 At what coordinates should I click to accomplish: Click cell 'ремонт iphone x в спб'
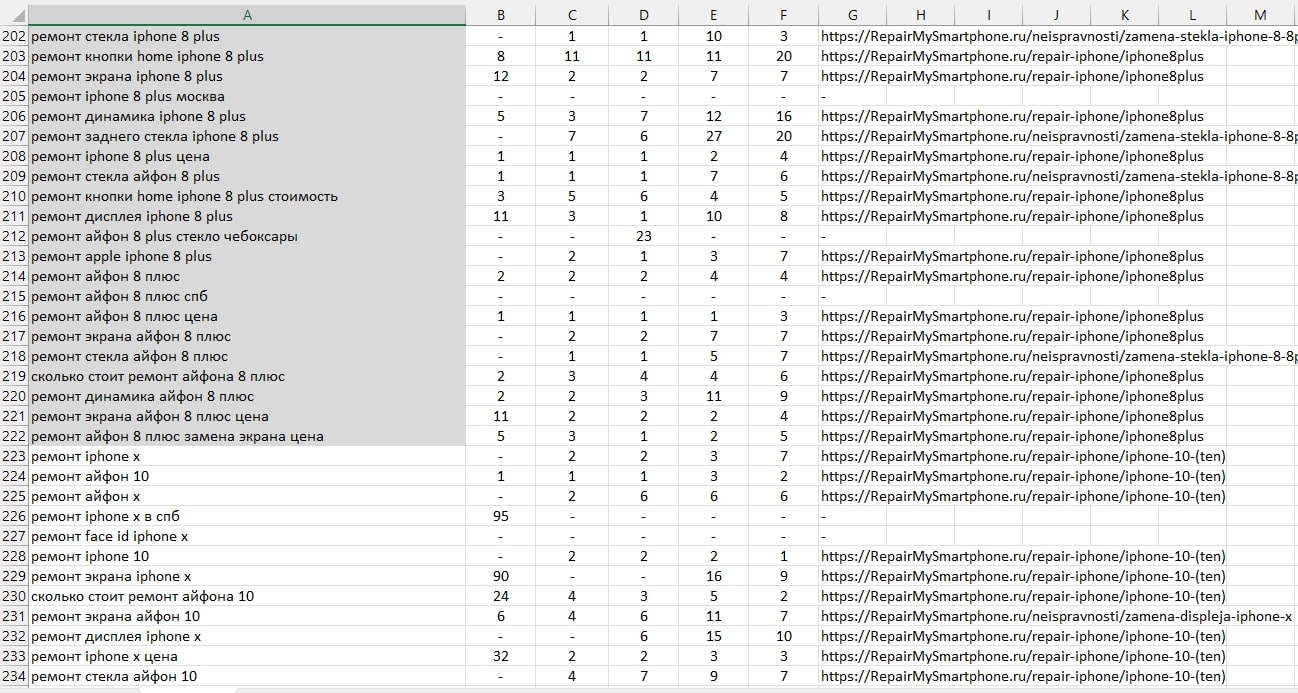(247, 516)
